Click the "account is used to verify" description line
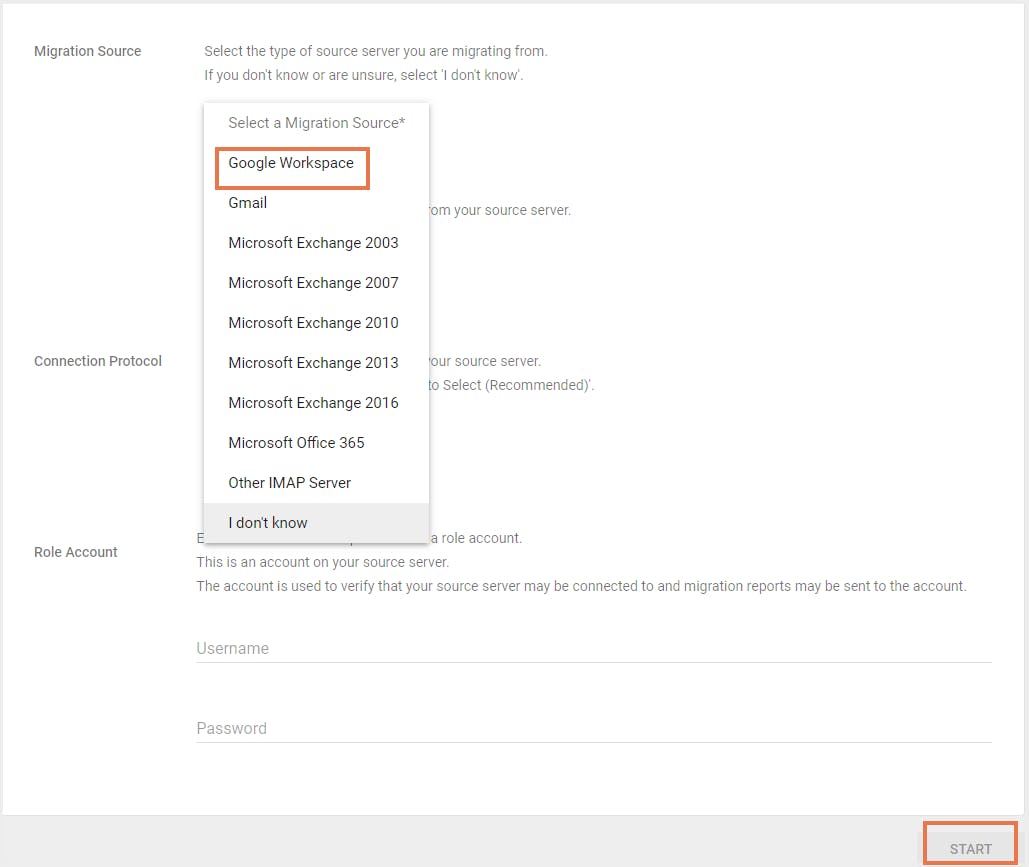Image resolution: width=1029 pixels, height=867 pixels. (x=581, y=586)
